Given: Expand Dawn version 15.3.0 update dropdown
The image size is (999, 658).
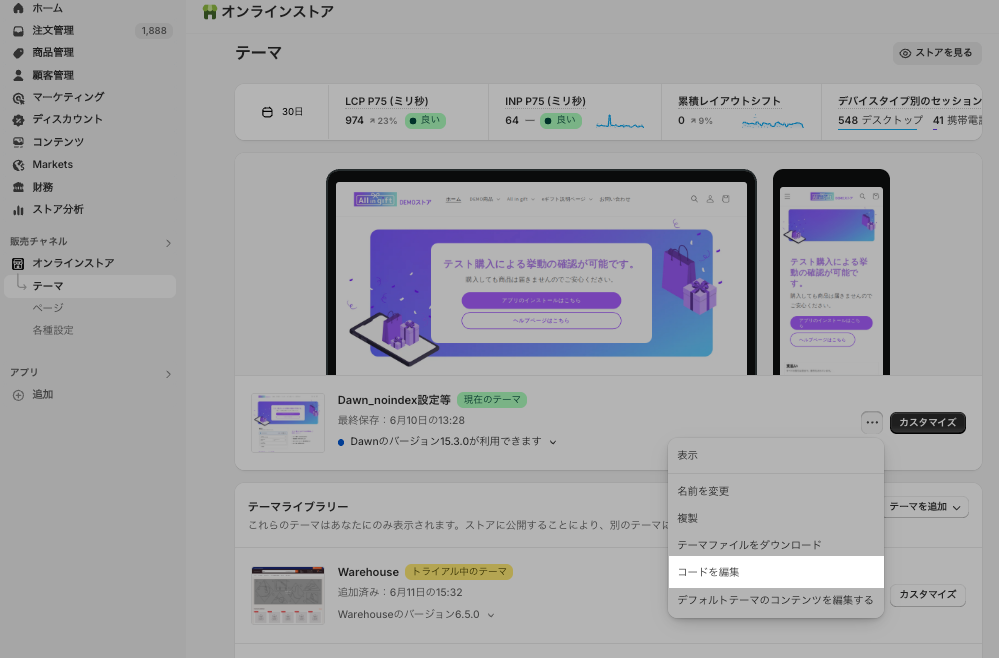Looking at the screenshot, I should 553,441.
